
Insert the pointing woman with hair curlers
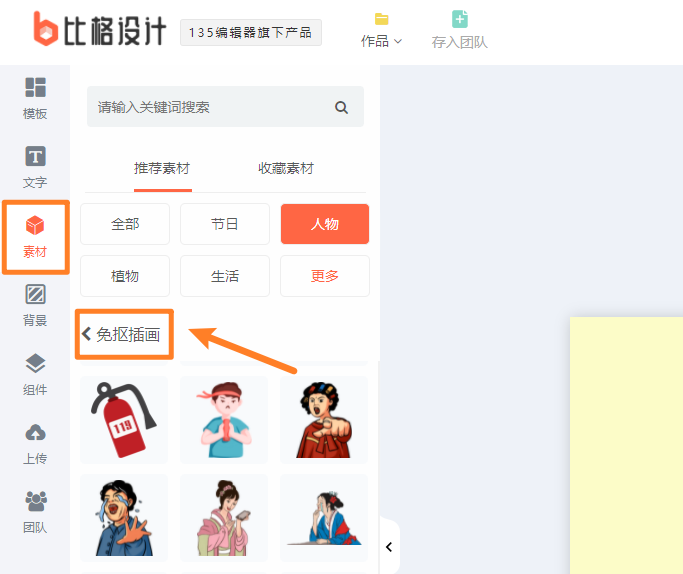tap(324, 420)
